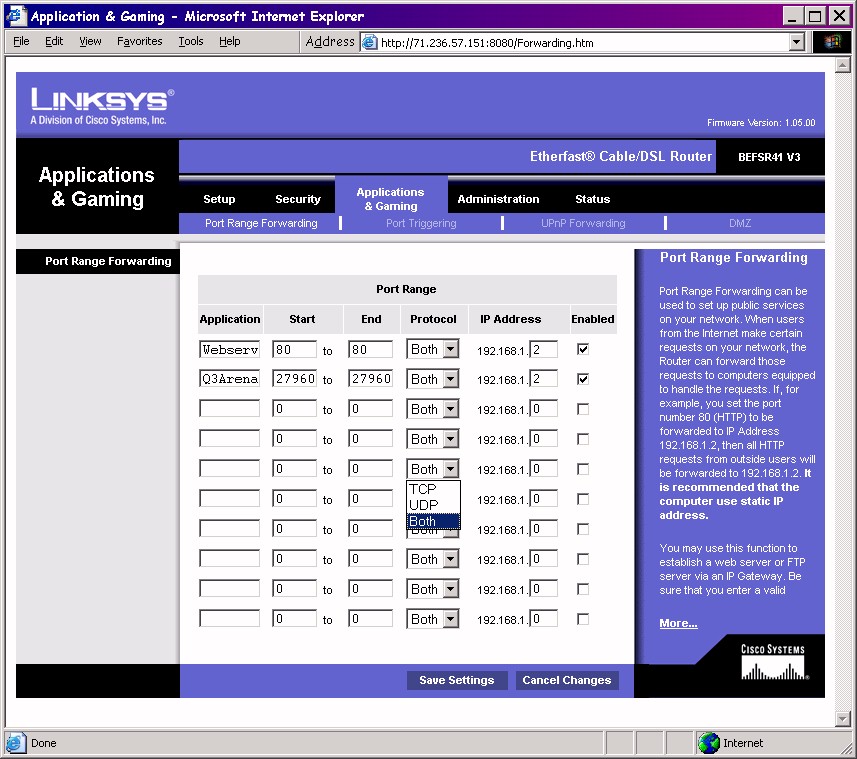Enable the eighth port forwarding row
The height and width of the screenshot is (759, 857).
pos(583,560)
